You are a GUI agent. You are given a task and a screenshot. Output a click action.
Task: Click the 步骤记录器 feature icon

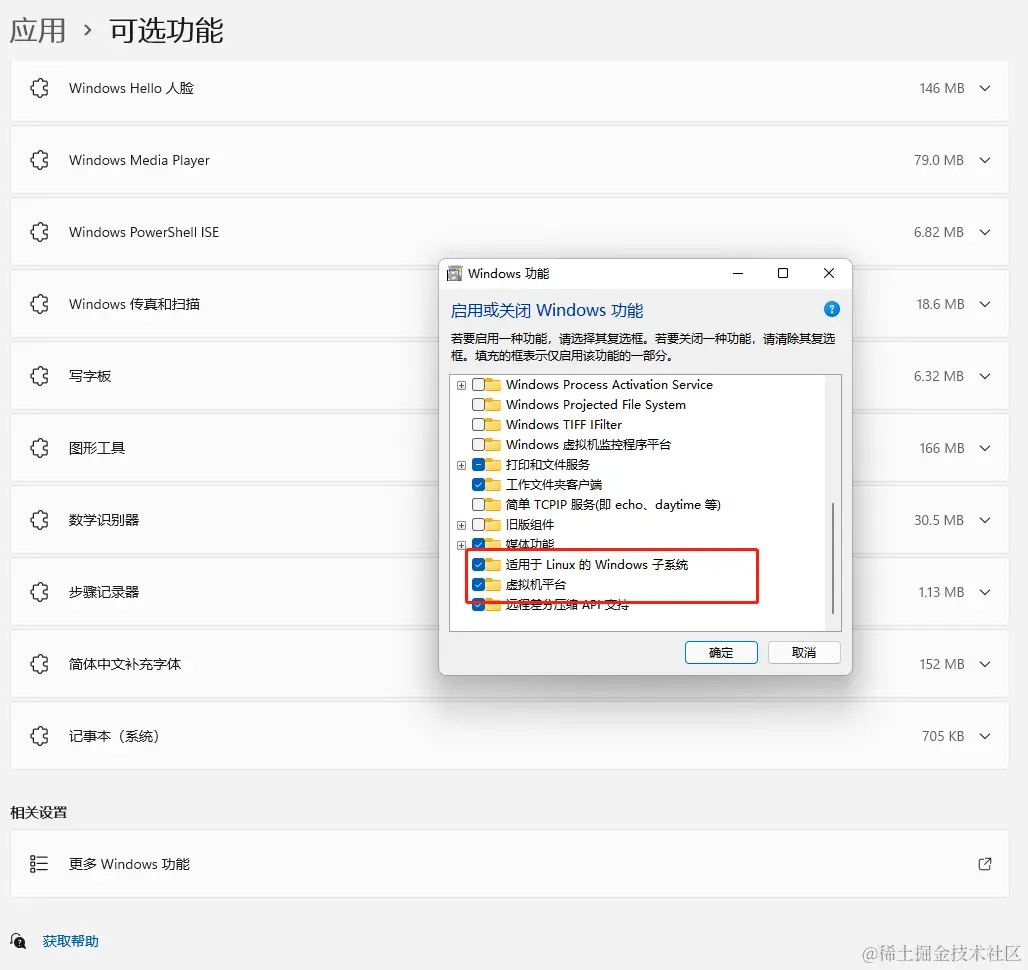coord(39,592)
